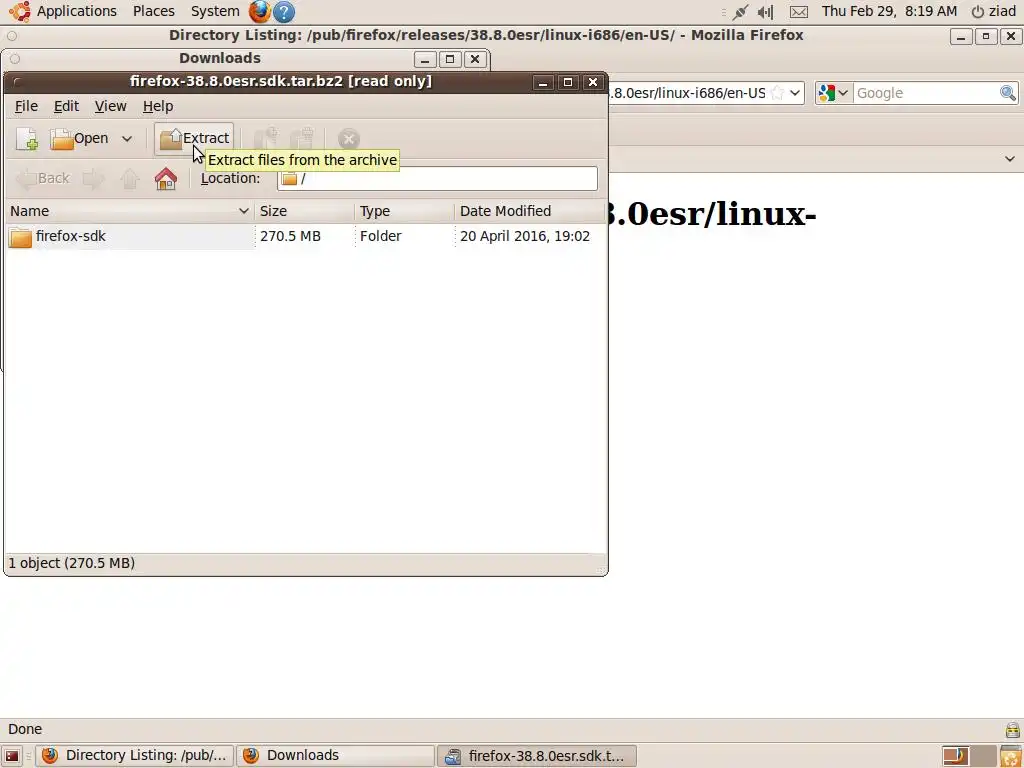Click into the Google search box
The image size is (1024, 768).
pyautogui.click(x=926, y=93)
